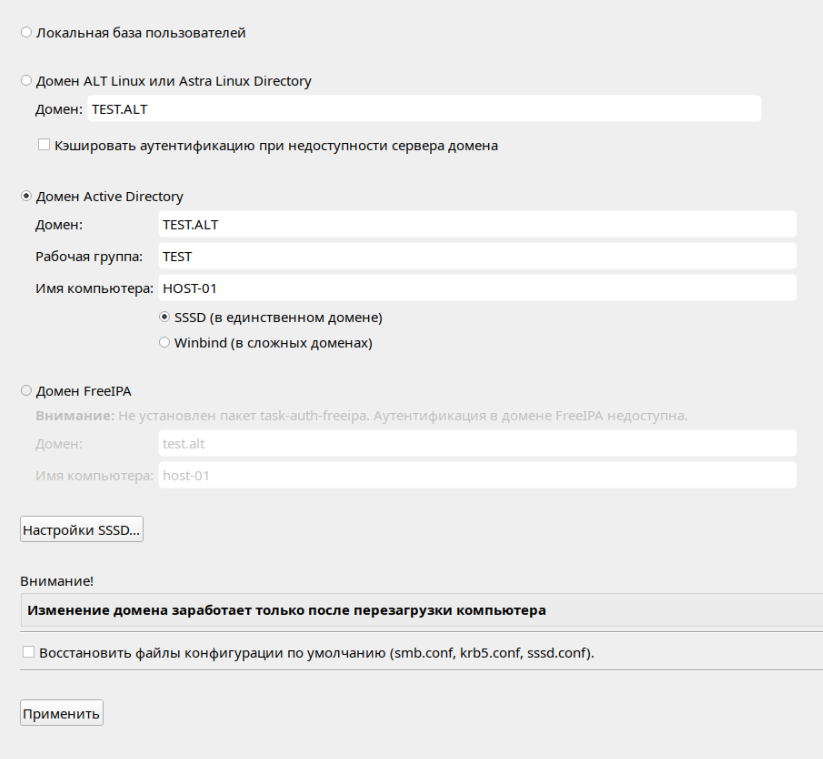823x759 pixels.
Task: Click the Внимание! heading above the notice
Action: pos(57,581)
